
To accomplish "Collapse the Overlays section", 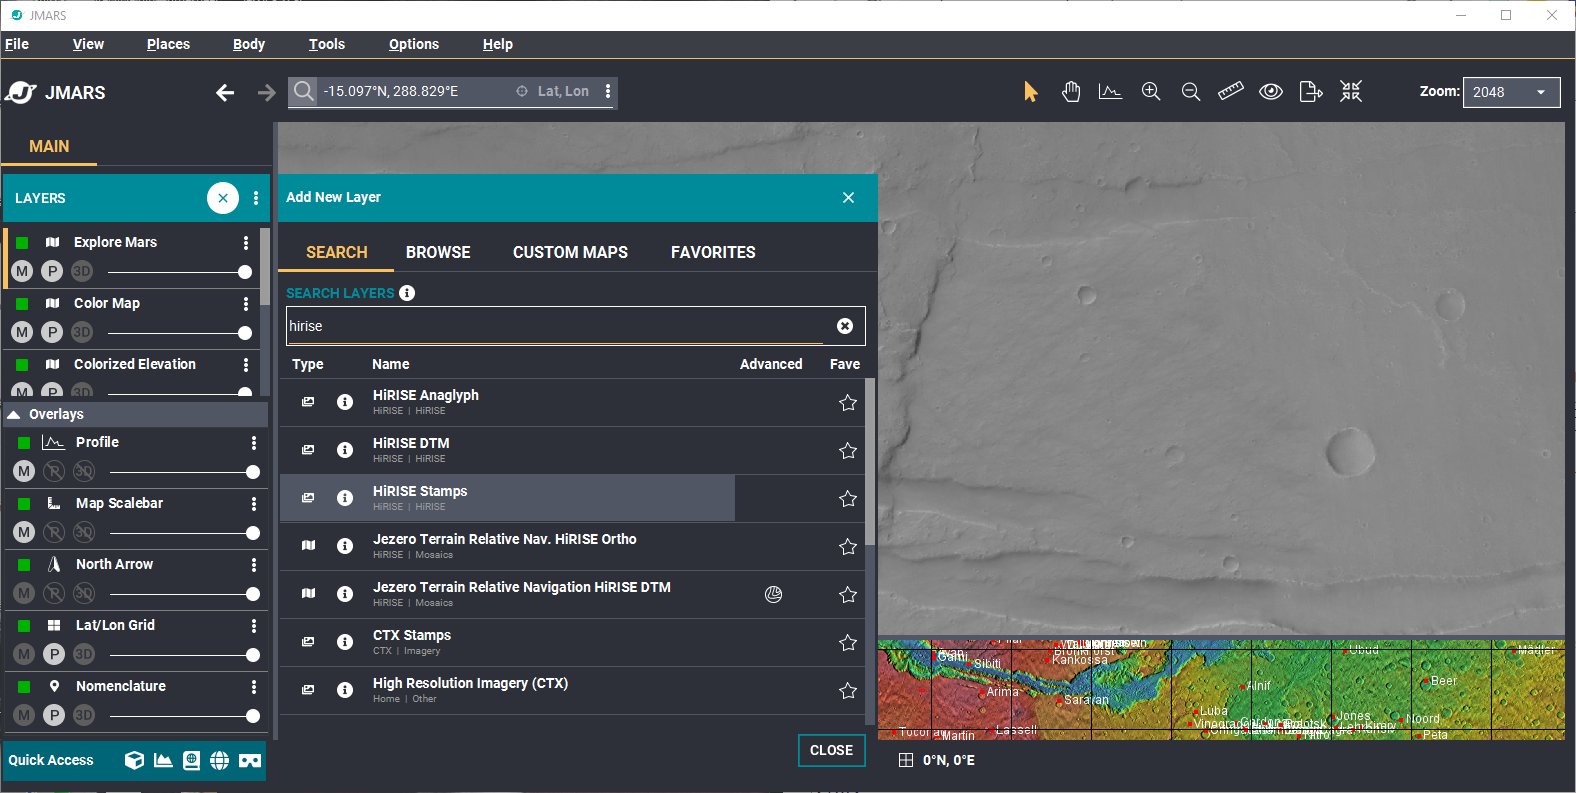I will pyautogui.click(x=14, y=414).
